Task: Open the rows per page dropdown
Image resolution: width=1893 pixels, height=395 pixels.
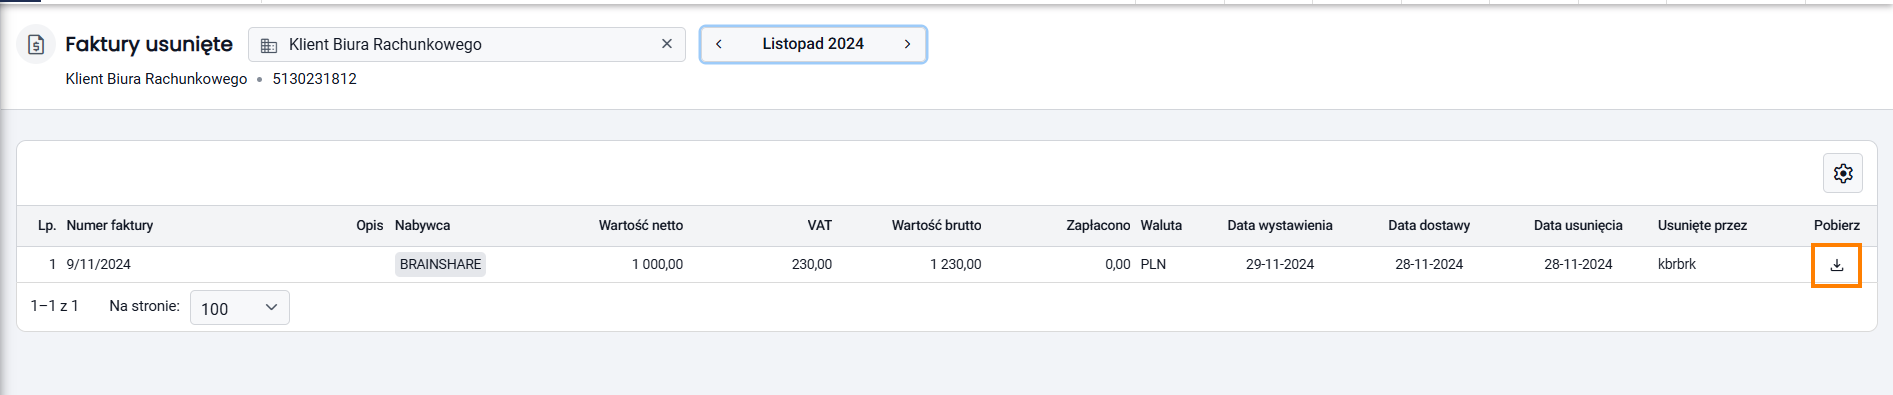Action: tap(240, 308)
